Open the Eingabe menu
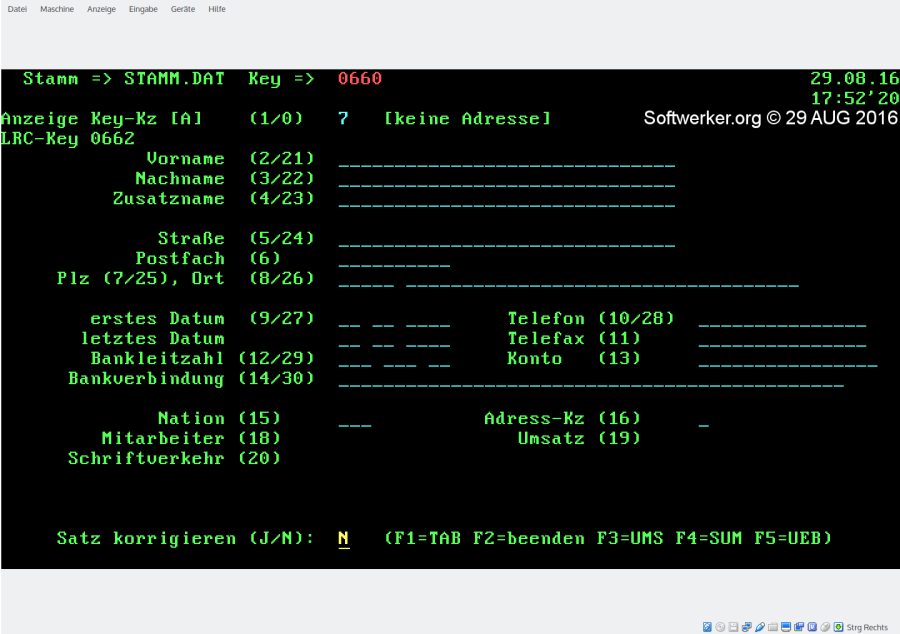 [143, 9]
